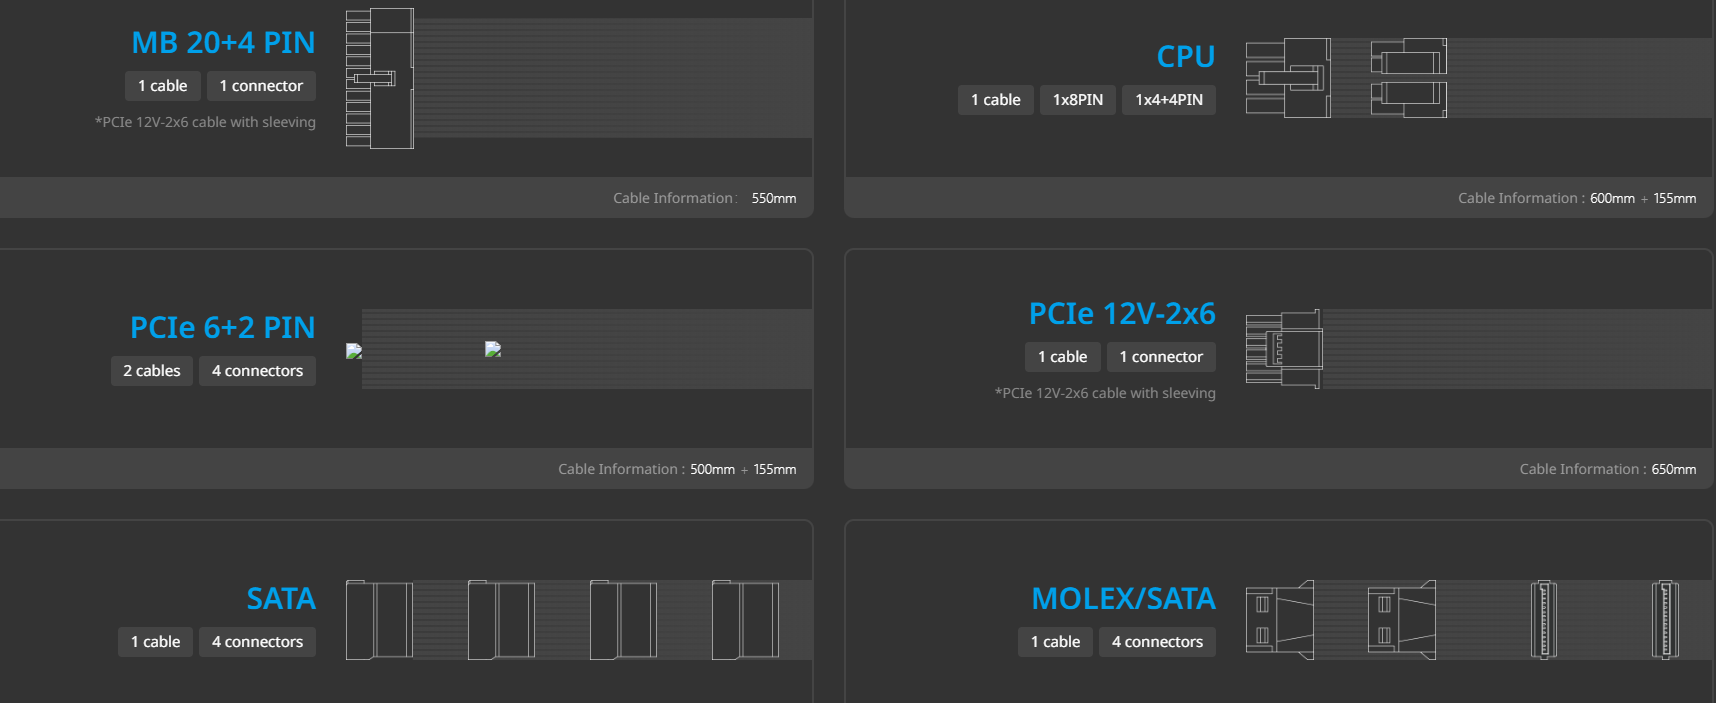Click the MB 20+4 PIN heading
The height and width of the screenshot is (703, 1716).
223,43
